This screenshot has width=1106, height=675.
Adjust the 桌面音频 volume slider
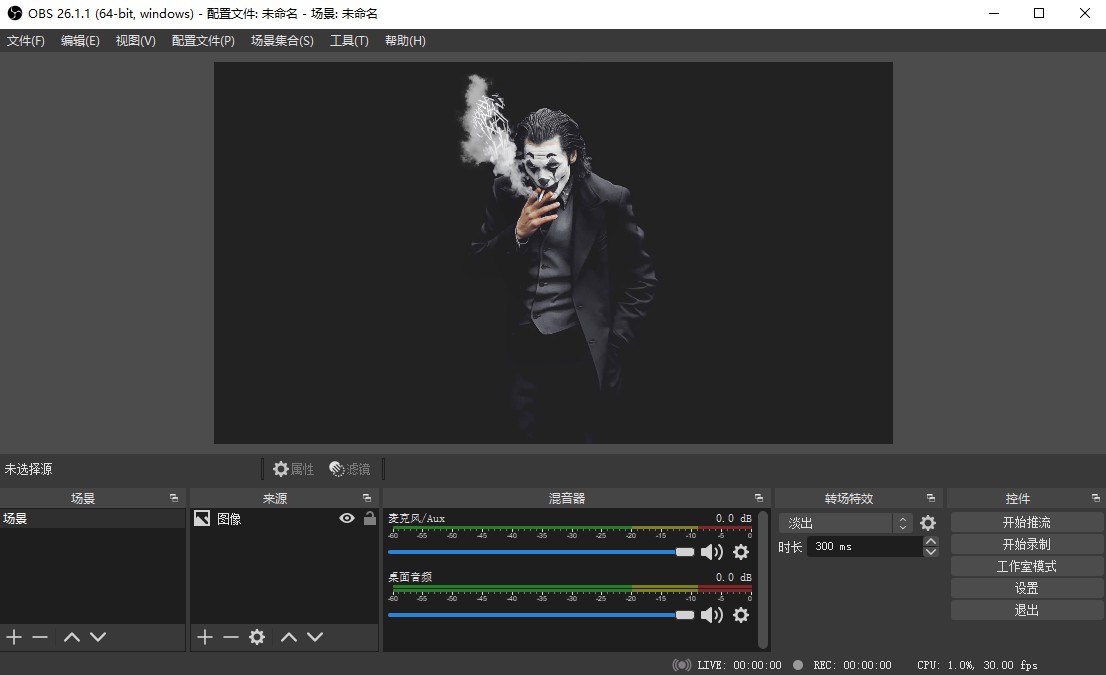point(541,615)
